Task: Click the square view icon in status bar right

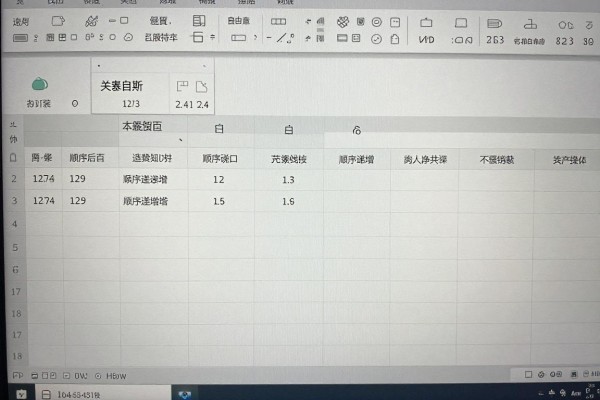Action: (x=528, y=374)
